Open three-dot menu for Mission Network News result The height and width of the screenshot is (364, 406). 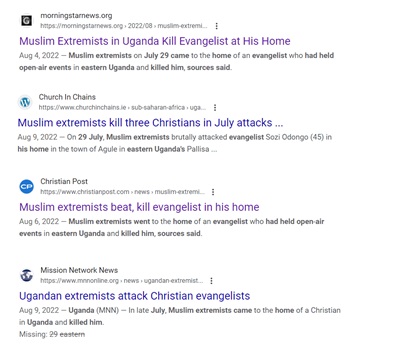click(211, 281)
